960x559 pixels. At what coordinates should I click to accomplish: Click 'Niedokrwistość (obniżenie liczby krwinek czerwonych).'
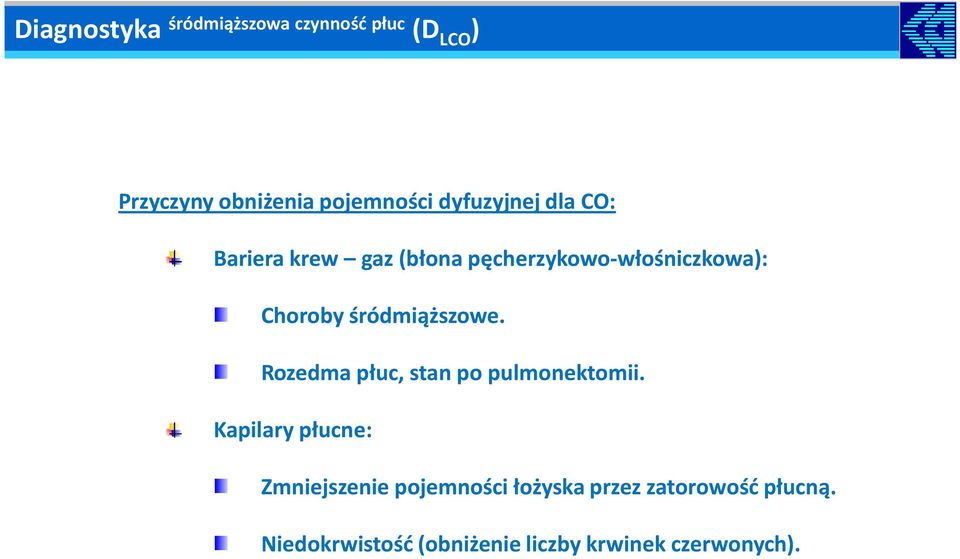tap(530, 544)
